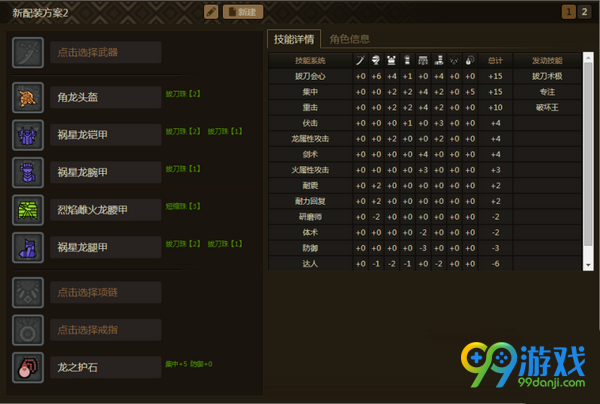
Task: Click the chest armor column header icon
Action: pyautogui.click(x=391, y=60)
